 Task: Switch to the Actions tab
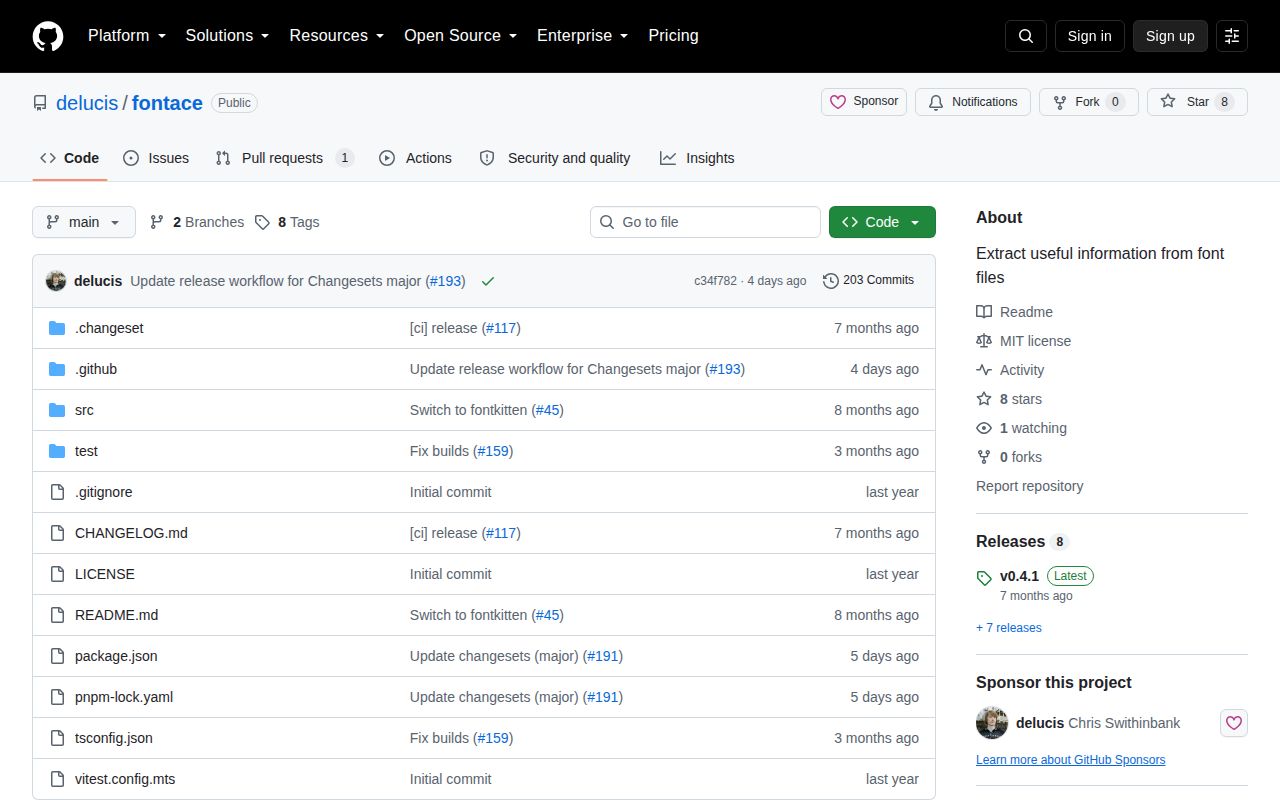coord(416,158)
